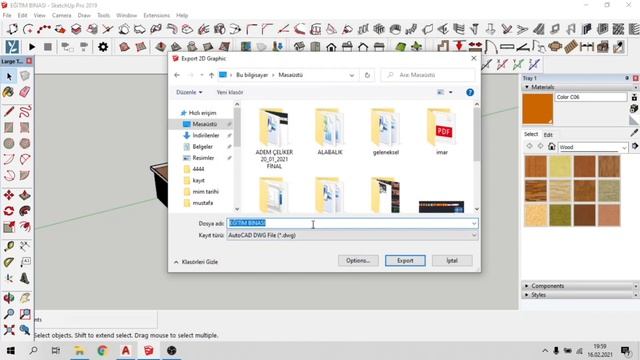Activate the Line pencil tool

click(x=9, y=111)
